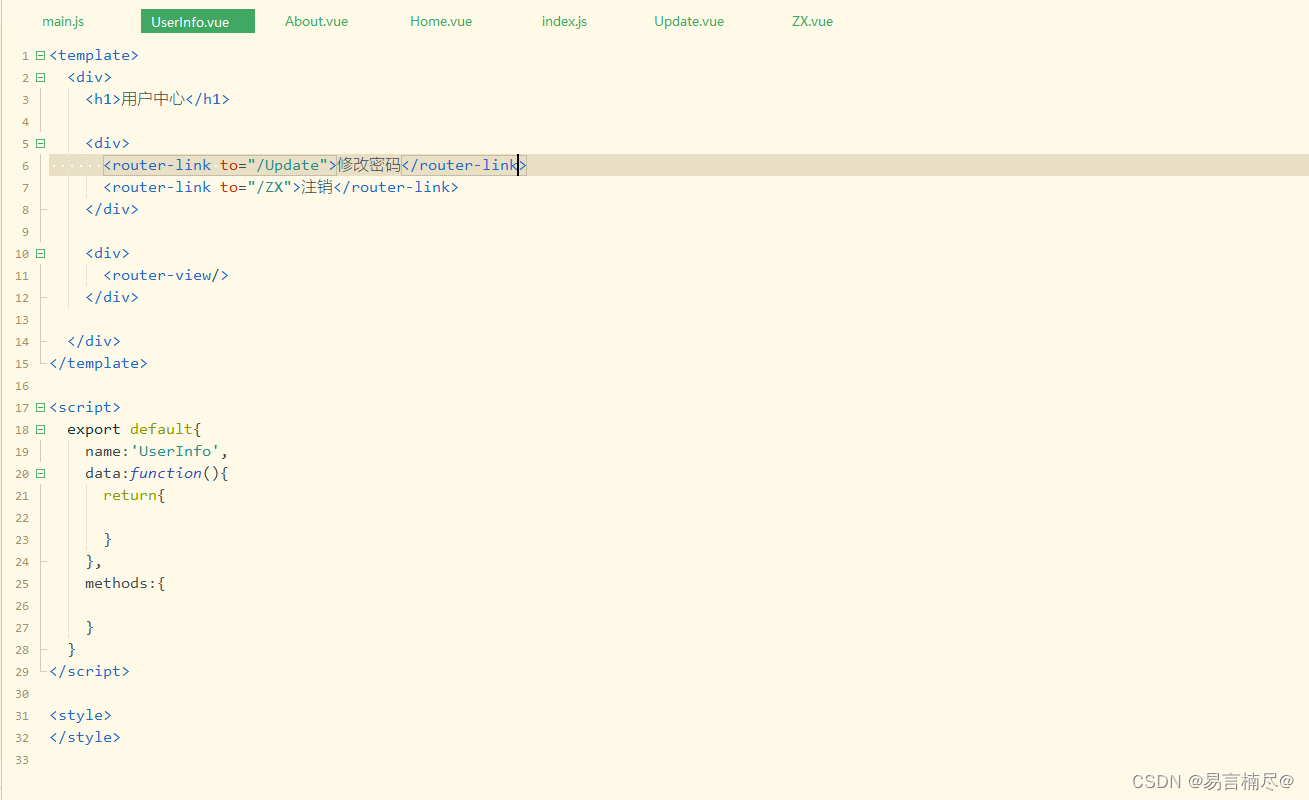Collapse the router-link div fold at line 5
1309x800 pixels.
(x=39, y=143)
